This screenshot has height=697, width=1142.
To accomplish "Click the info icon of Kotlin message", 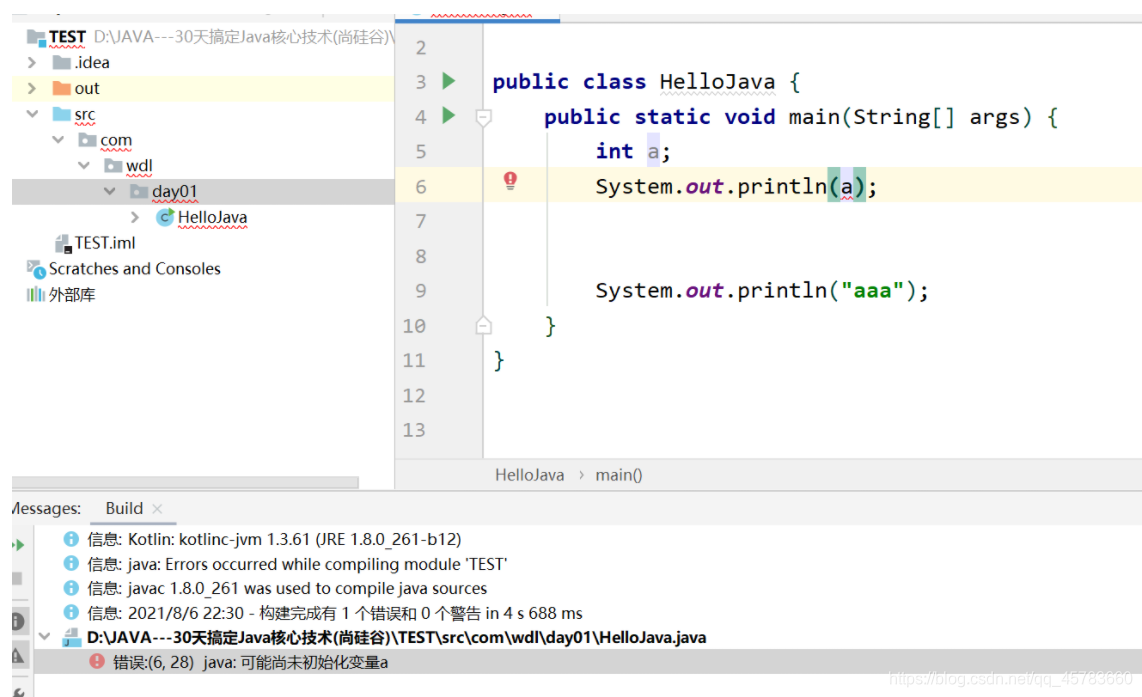I will tap(71, 539).
